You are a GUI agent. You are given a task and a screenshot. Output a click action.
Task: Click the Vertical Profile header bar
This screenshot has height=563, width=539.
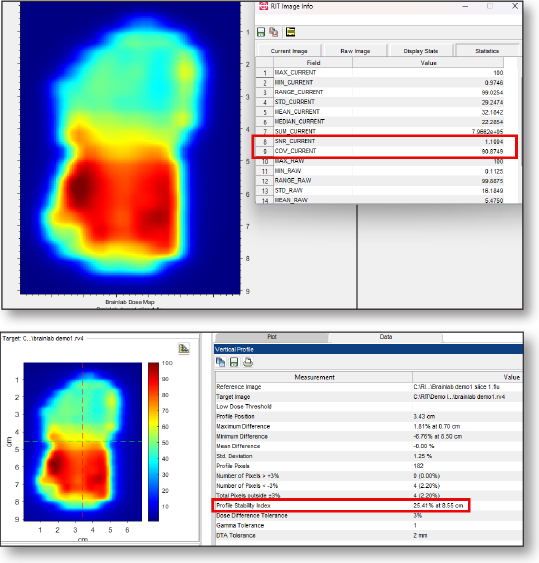(x=368, y=349)
